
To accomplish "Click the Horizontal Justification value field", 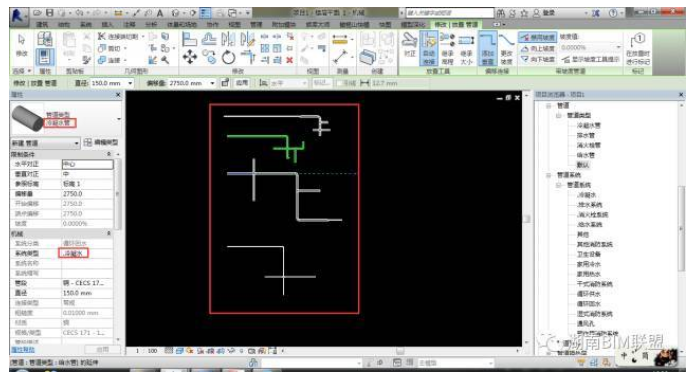I will tap(88, 164).
